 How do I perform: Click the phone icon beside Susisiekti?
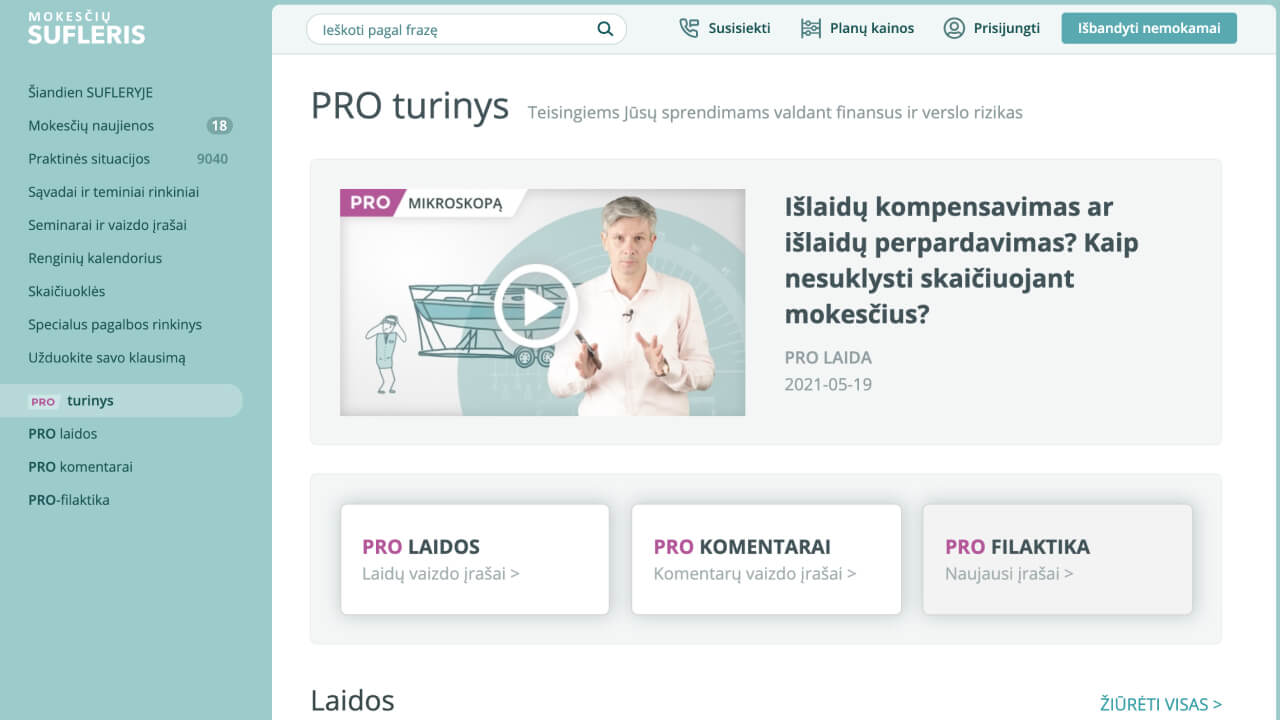click(x=689, y=28)
